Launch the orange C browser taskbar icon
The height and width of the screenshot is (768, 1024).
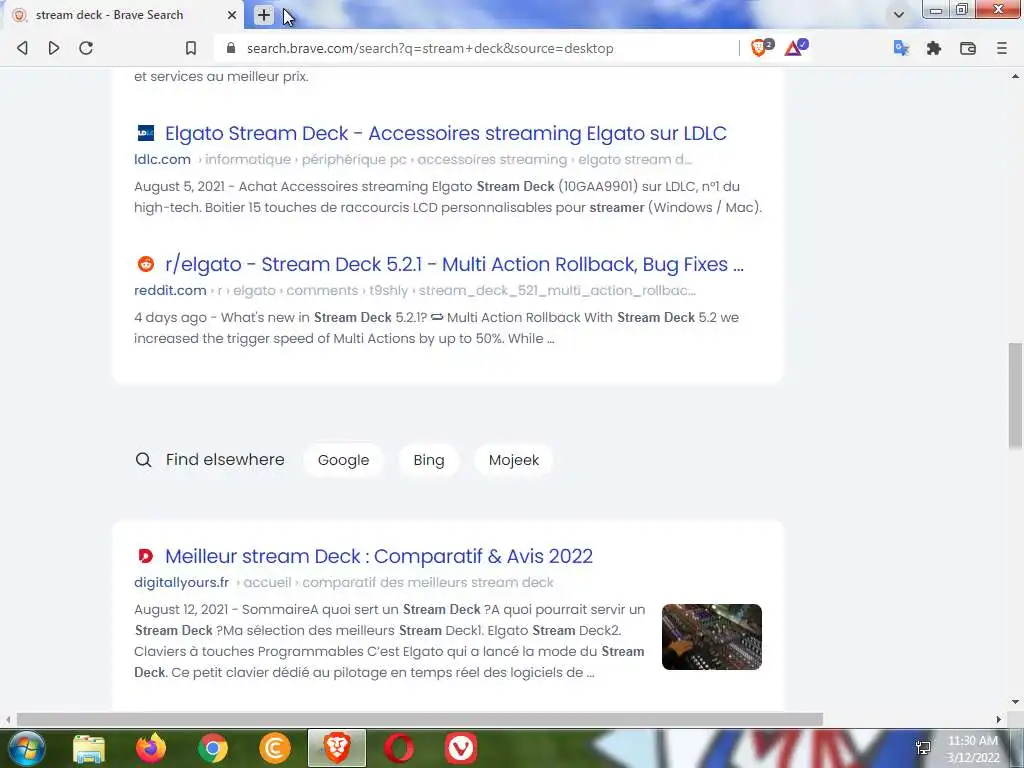point(275,748)
